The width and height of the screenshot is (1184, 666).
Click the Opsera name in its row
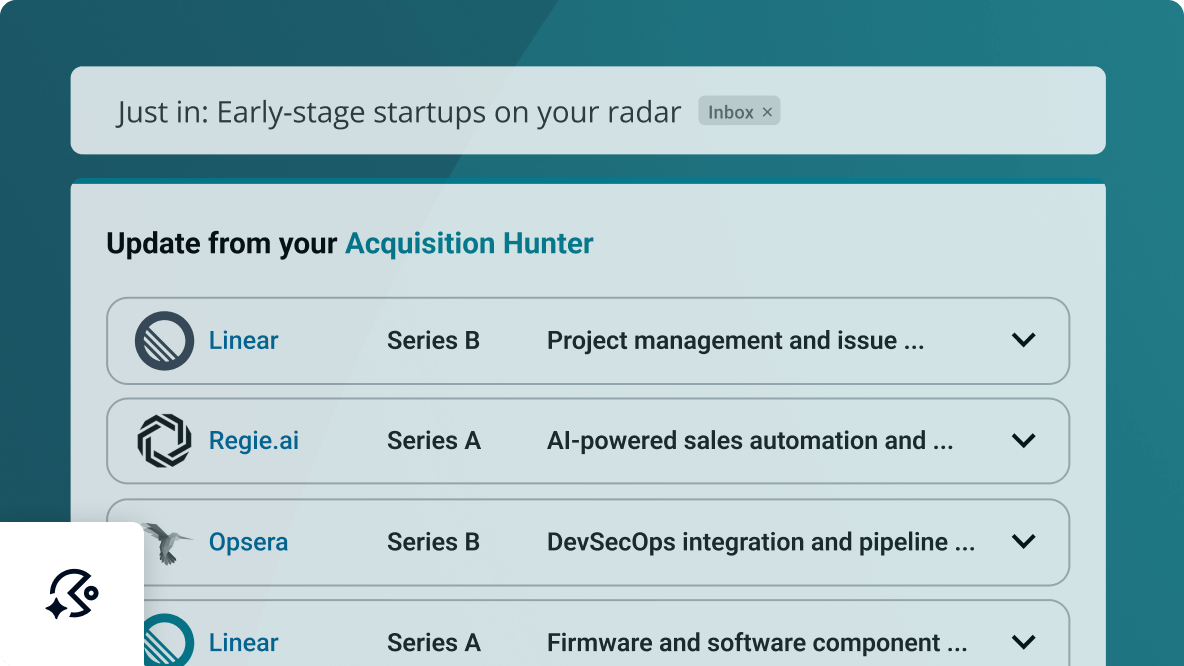pos(248,541)
